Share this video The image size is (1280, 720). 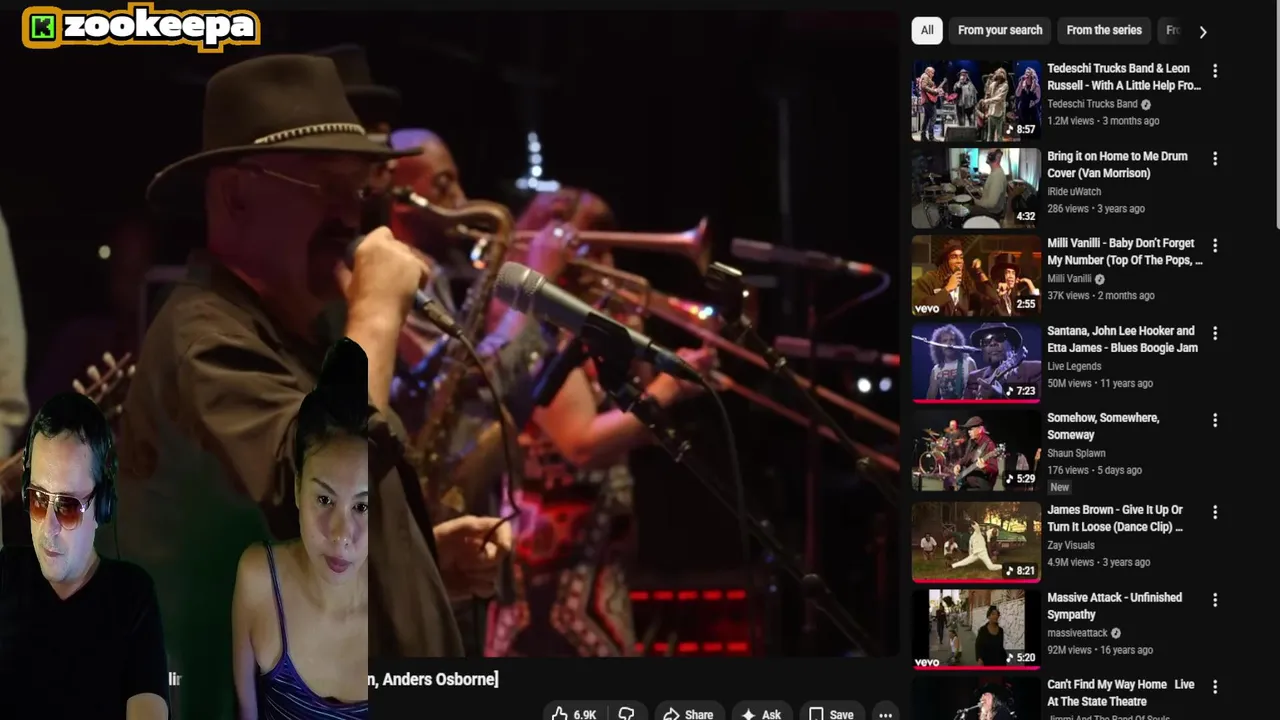pyautogui.click(x=688, y=714)
